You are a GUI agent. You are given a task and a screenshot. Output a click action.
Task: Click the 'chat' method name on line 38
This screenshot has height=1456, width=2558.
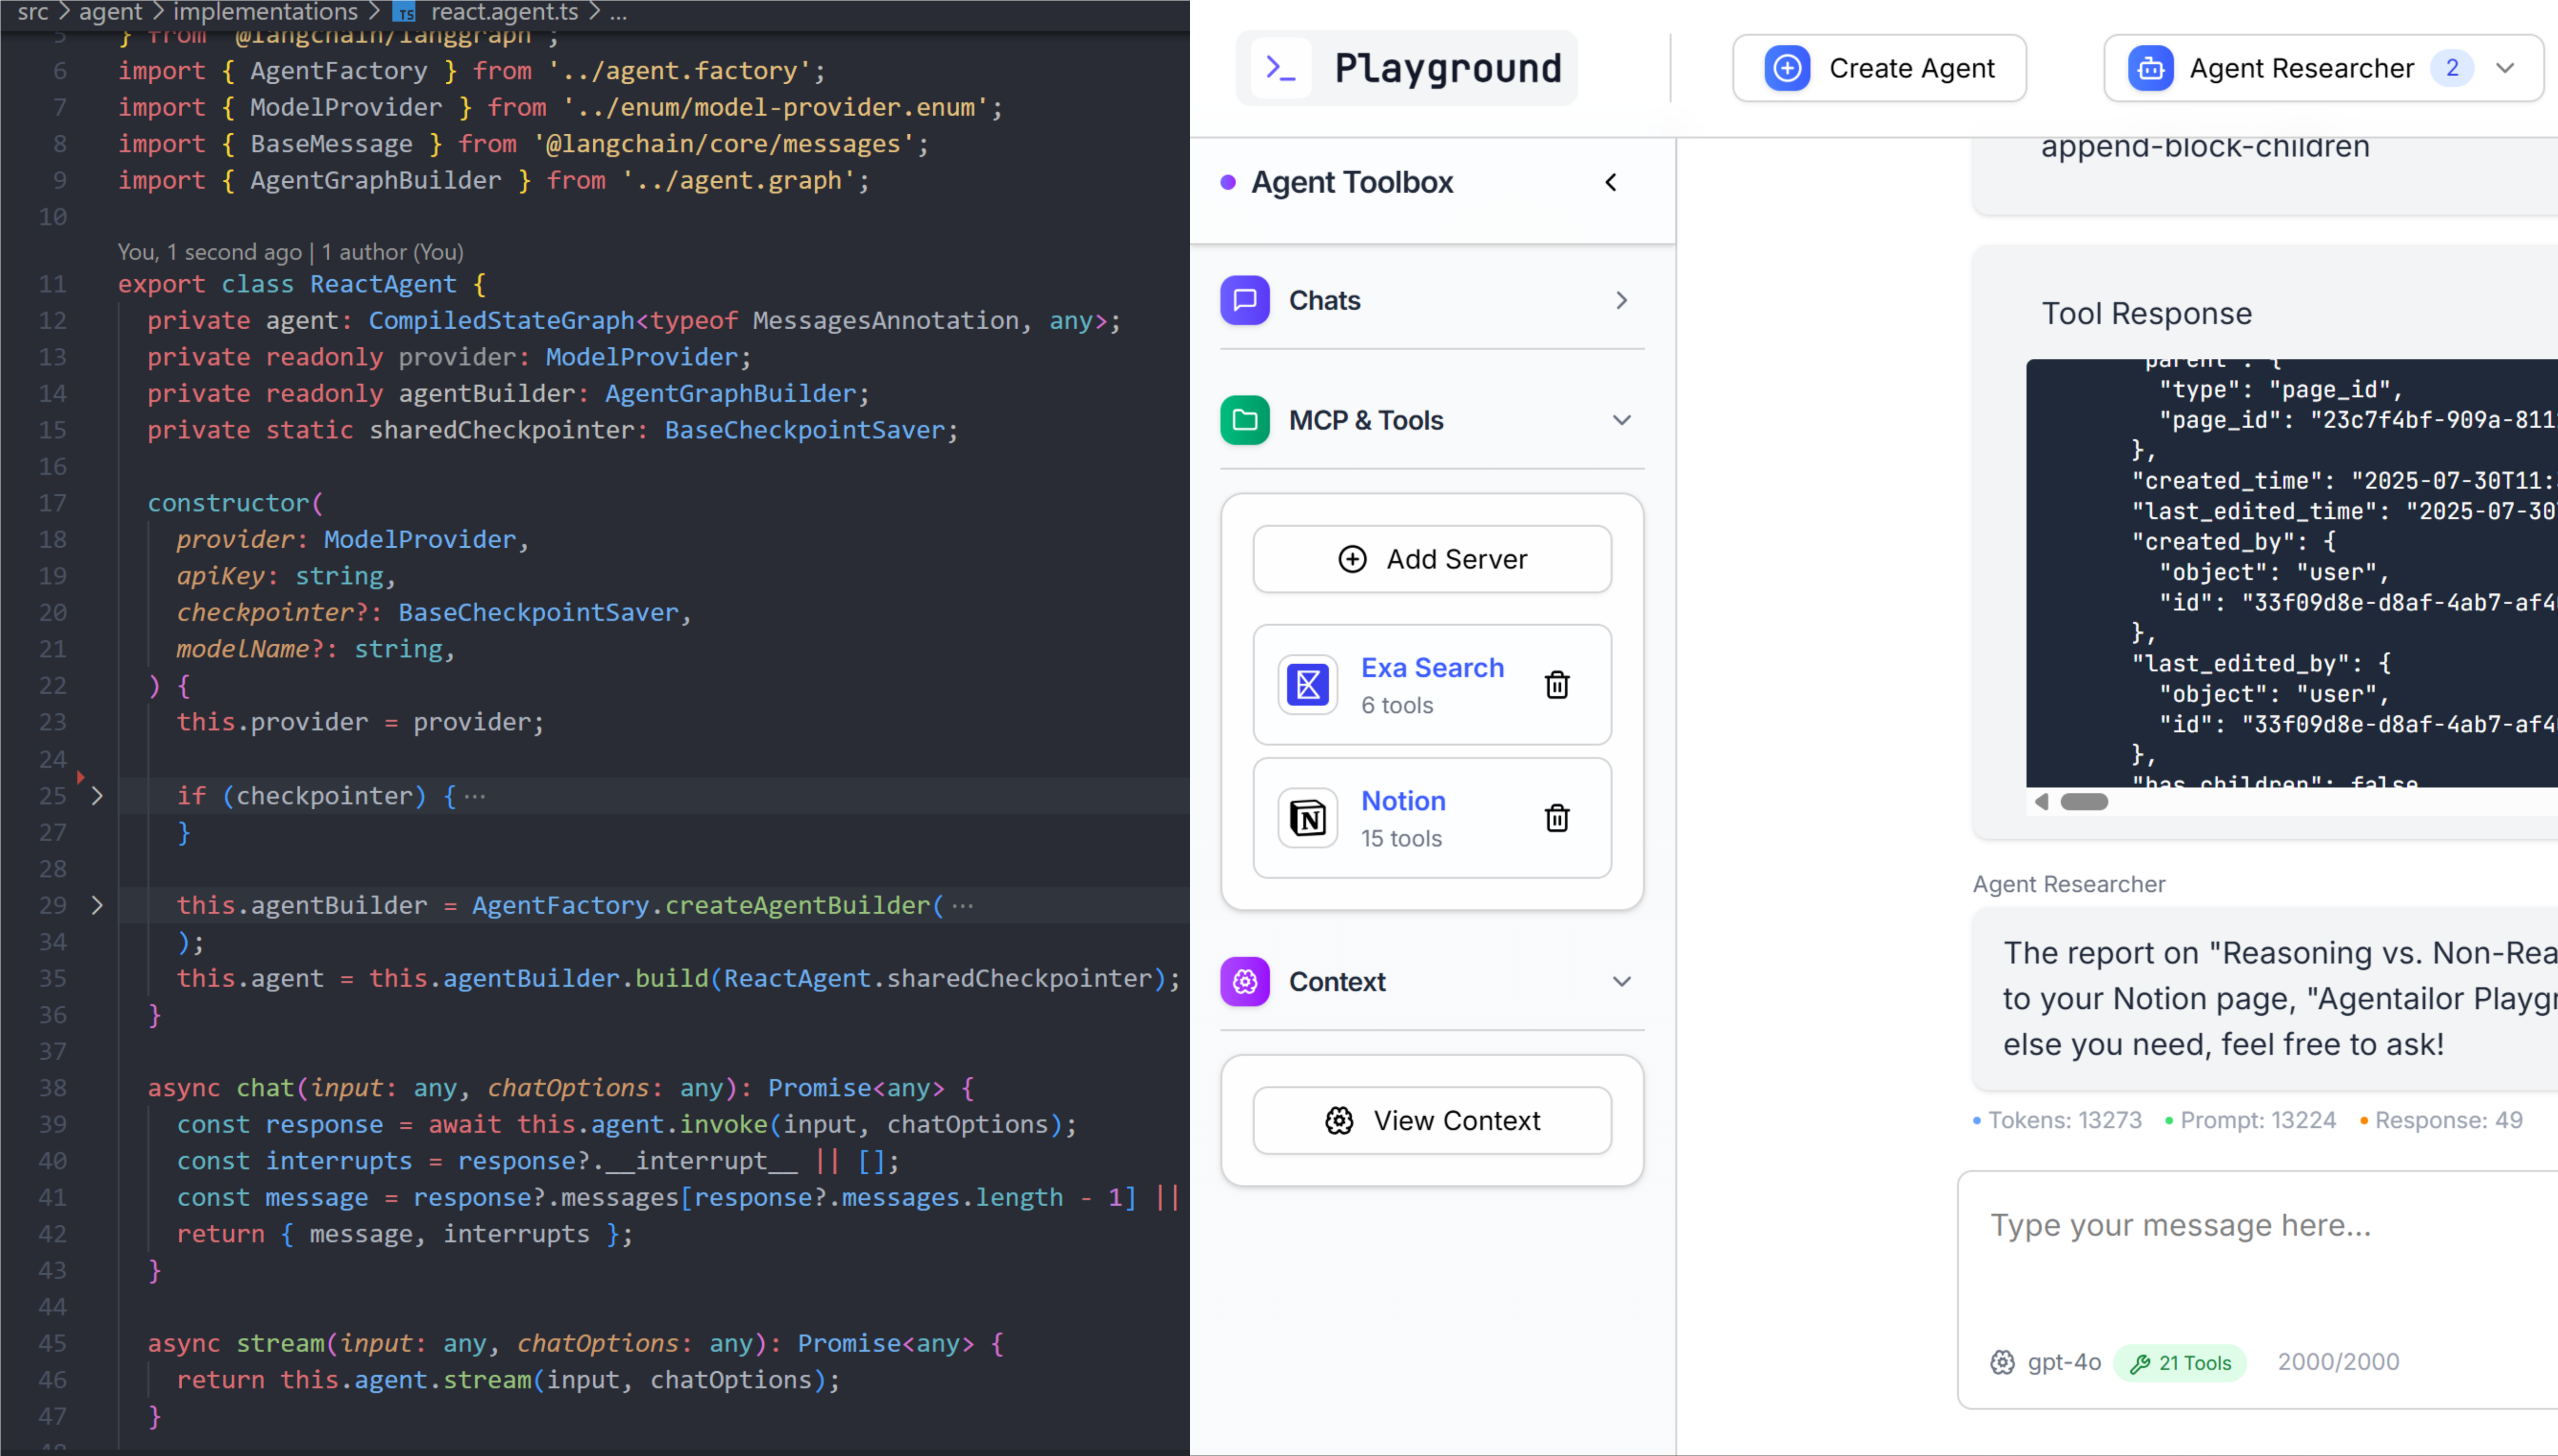265,1088
